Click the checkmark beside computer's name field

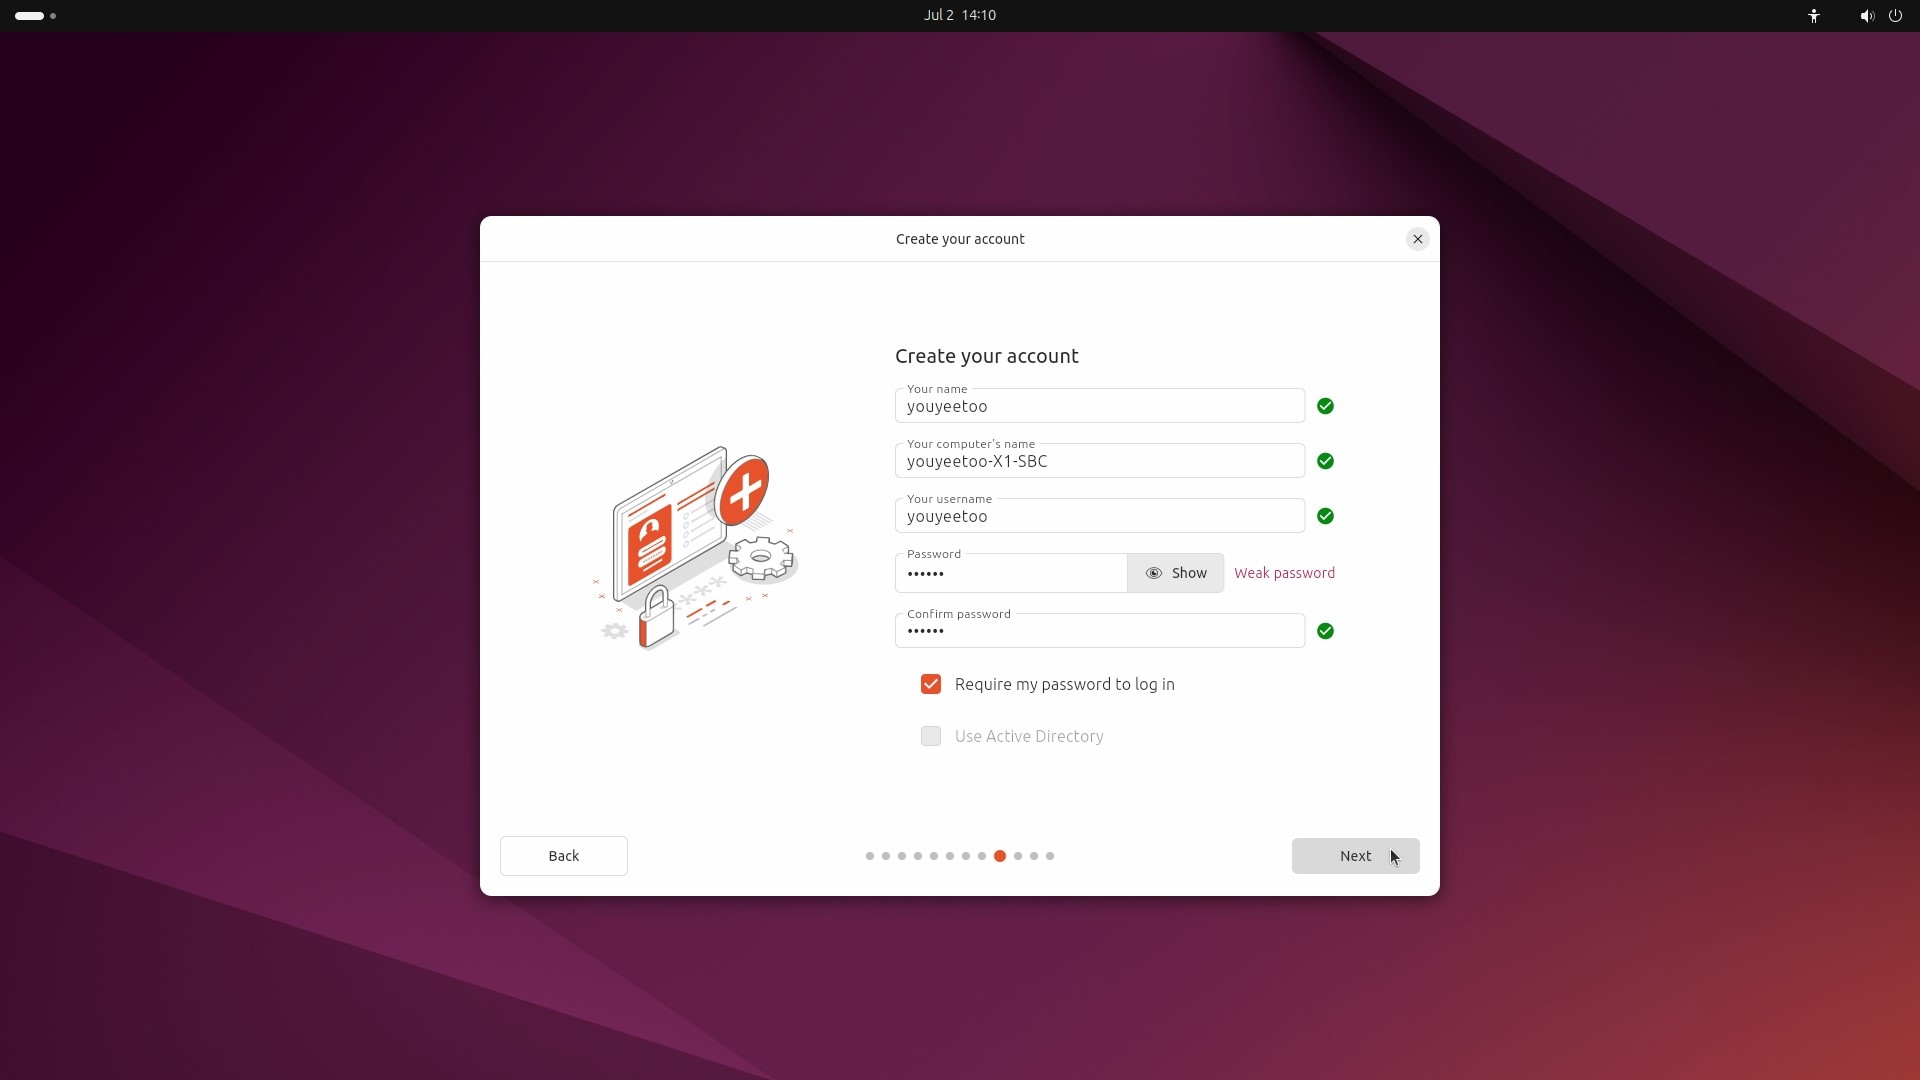(x=1325, y=461)
